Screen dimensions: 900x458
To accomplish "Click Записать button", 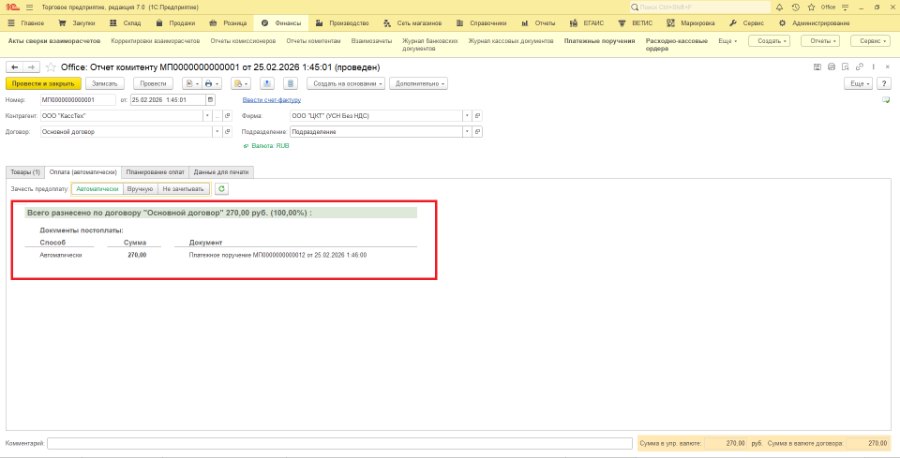I will tap(105, 84).
